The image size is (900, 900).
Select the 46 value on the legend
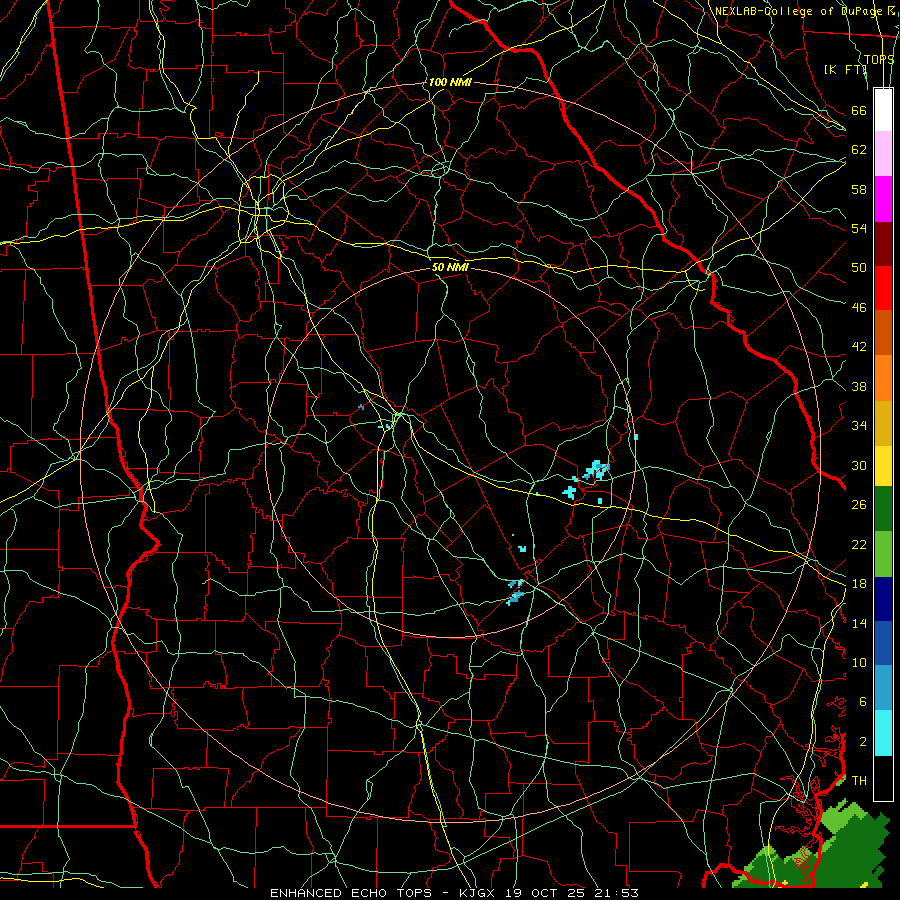[859, 307]
